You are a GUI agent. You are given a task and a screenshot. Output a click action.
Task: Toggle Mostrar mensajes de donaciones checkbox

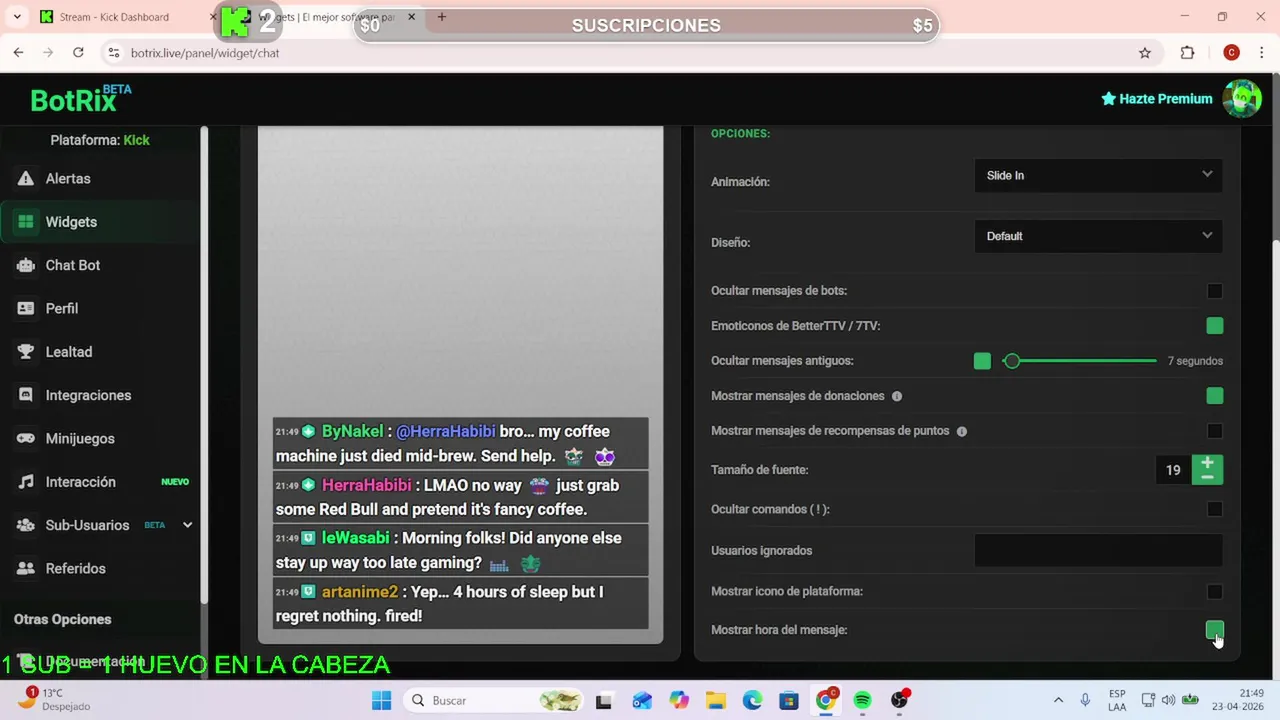(x=1214, y=396)
